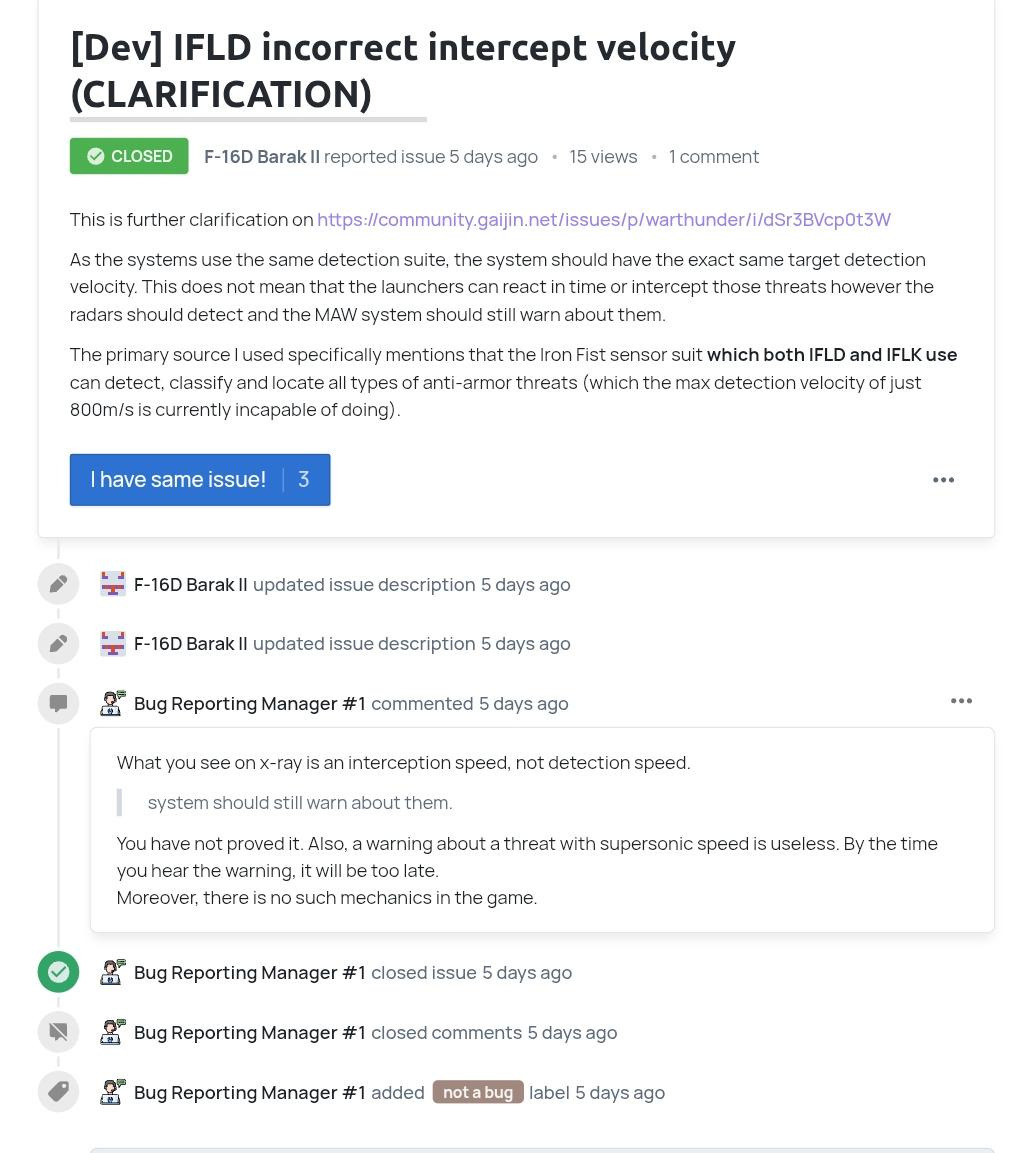Click Bug Reporting Manager avatar beside comment
Viewport: 1036px width, 1153px height.
point(113,703)
